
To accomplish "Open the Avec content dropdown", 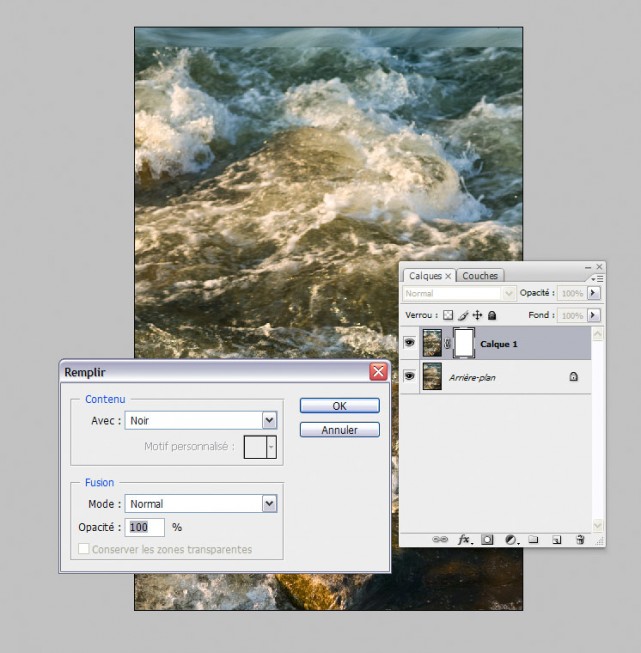I will click(x=269, y=420).
